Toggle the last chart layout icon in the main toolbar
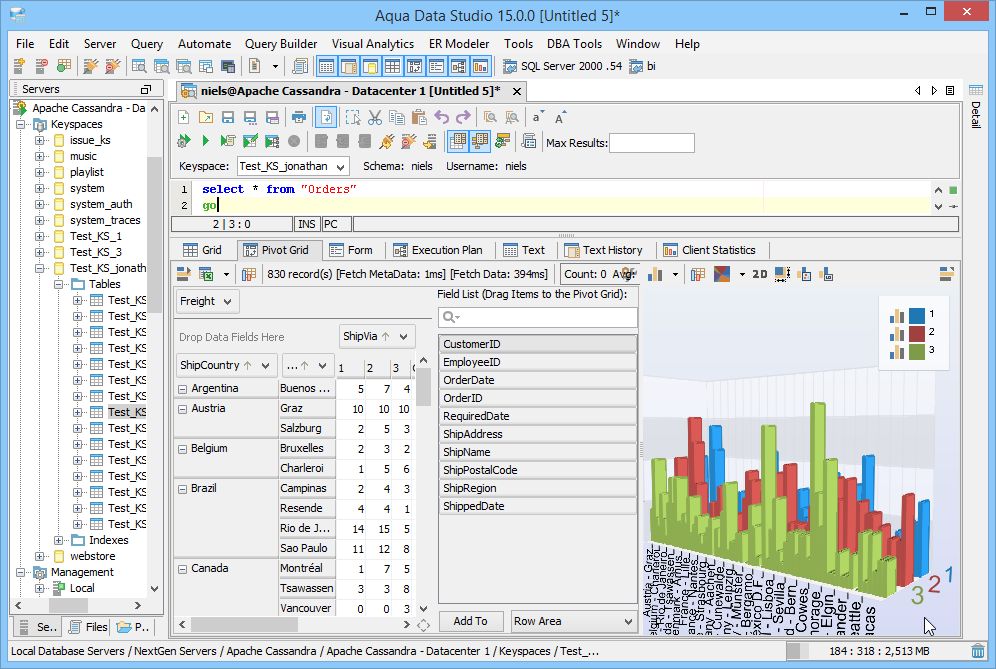Screen dimensions: 996x669 (481, 66)
